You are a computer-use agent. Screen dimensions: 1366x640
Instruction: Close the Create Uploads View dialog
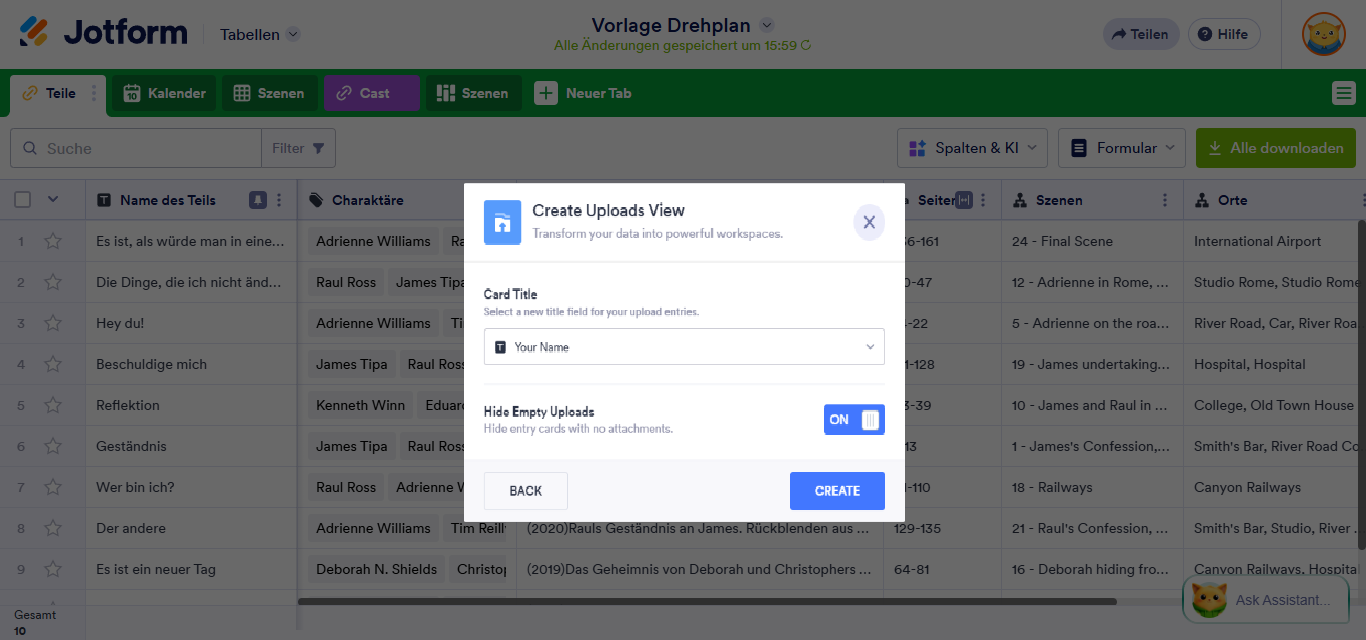tap(868, 222)
